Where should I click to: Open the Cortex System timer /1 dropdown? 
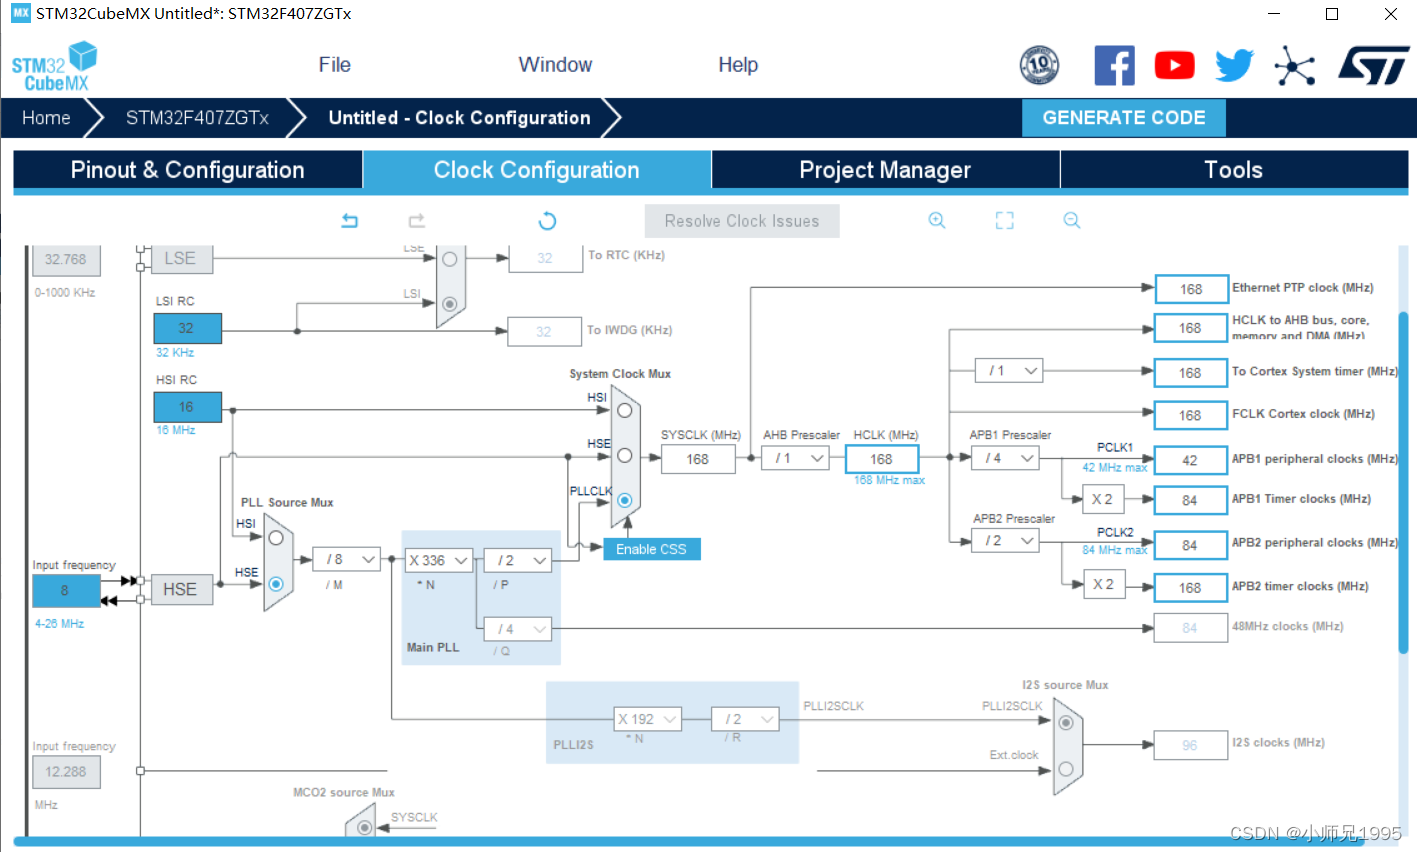(1009, 371)
